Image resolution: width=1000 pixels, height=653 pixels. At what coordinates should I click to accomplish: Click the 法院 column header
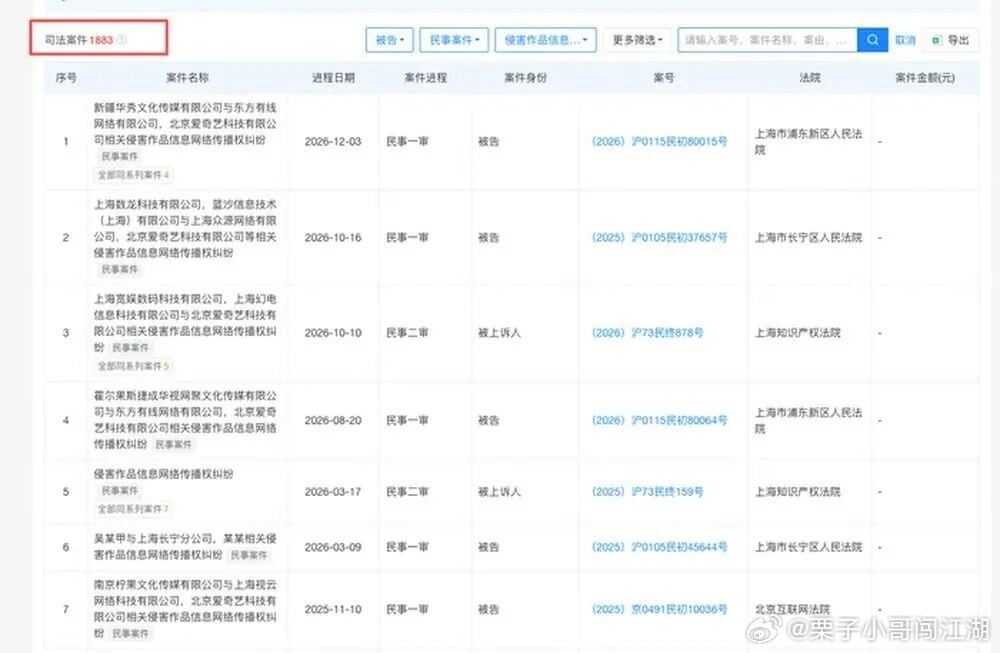click(x=809, y=78)
